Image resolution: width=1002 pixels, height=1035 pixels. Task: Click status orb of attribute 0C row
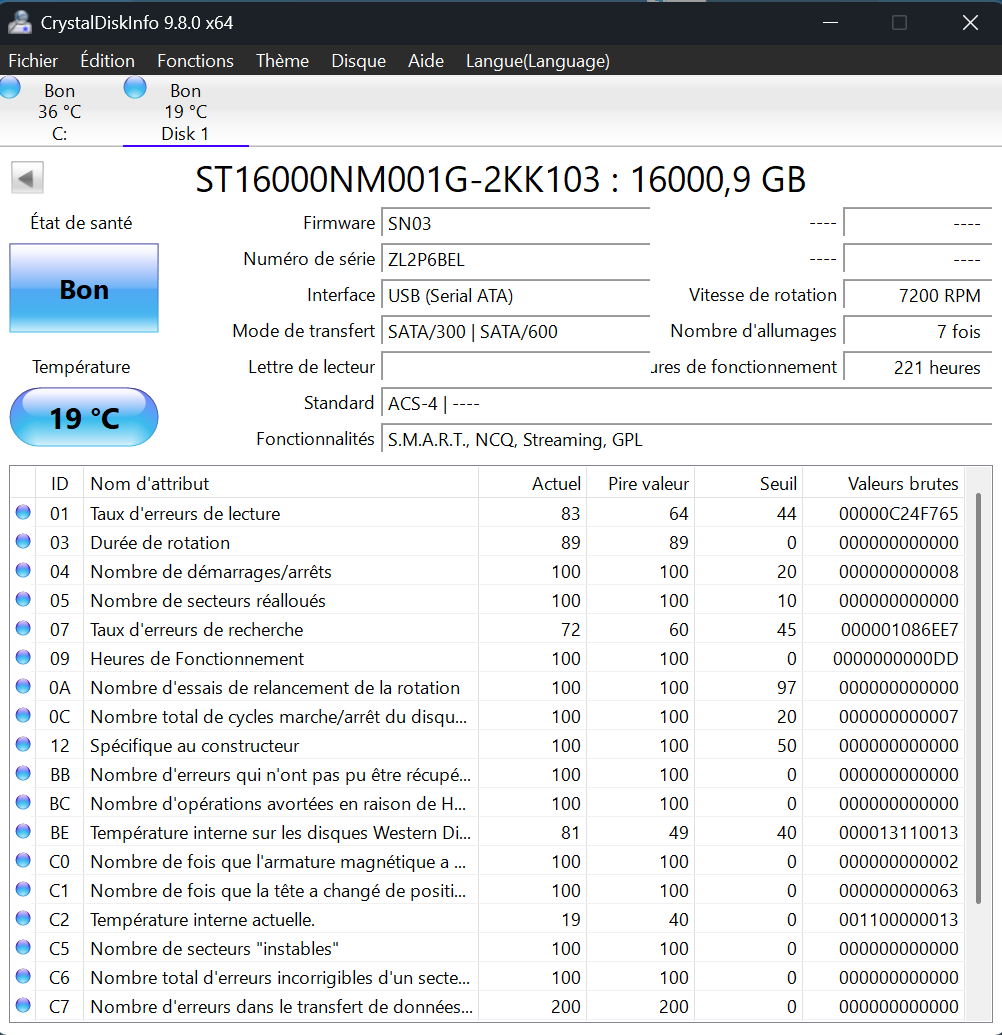23,716
